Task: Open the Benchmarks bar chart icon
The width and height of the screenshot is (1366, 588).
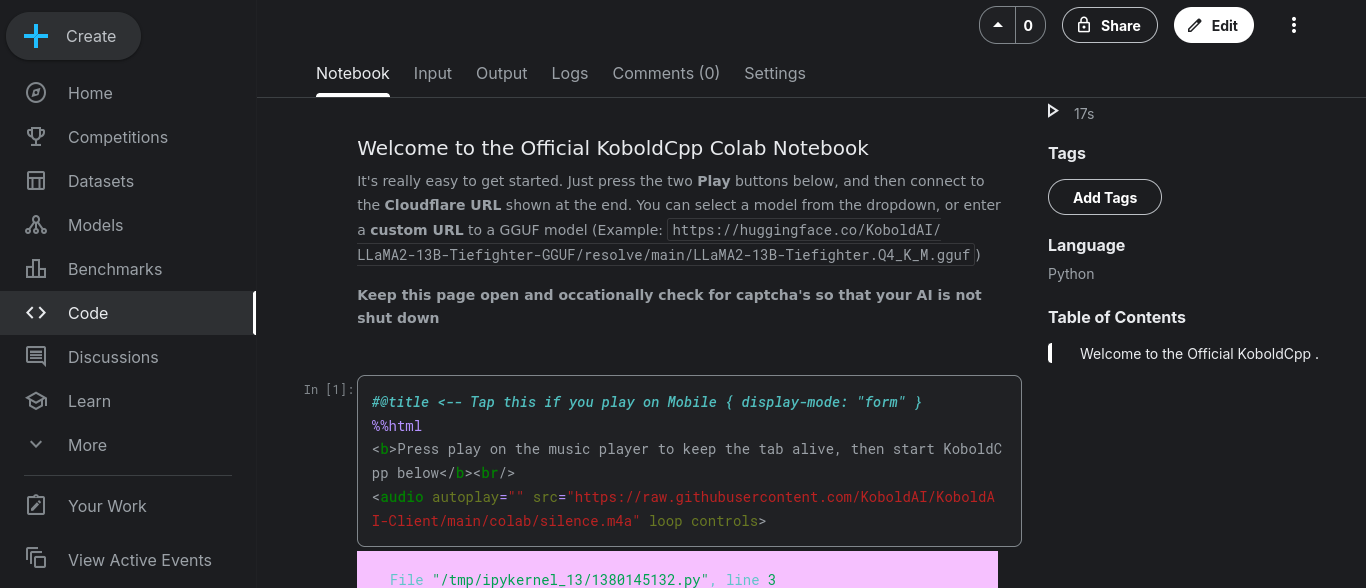Action: pos(36,269)
